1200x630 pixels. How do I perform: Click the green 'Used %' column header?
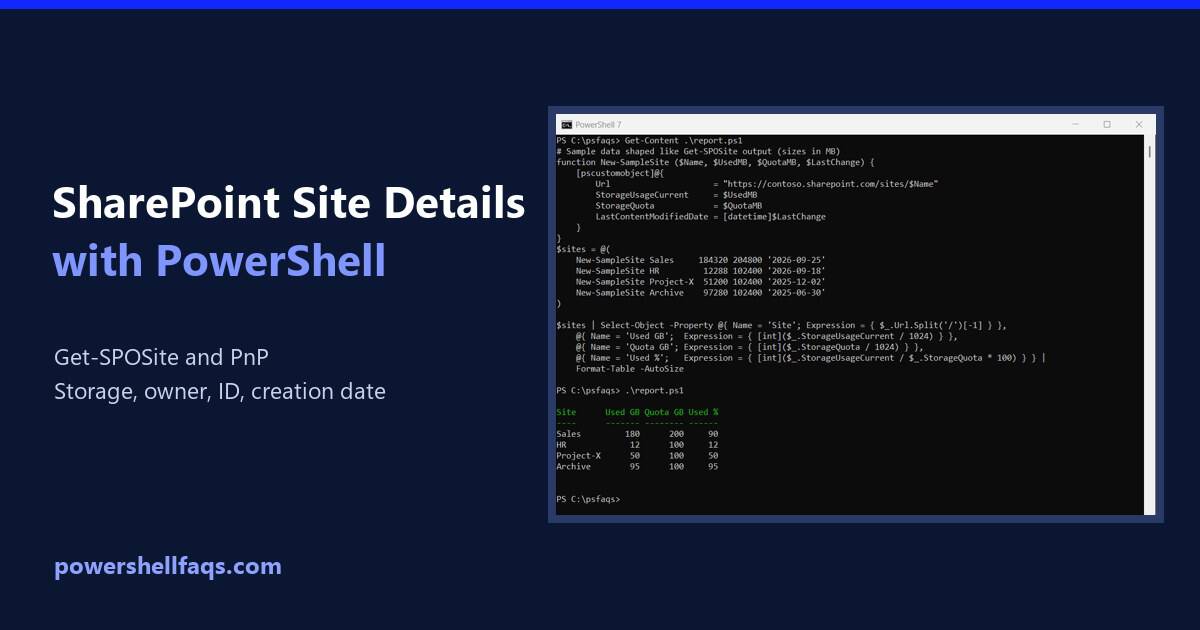click(703, 412)
